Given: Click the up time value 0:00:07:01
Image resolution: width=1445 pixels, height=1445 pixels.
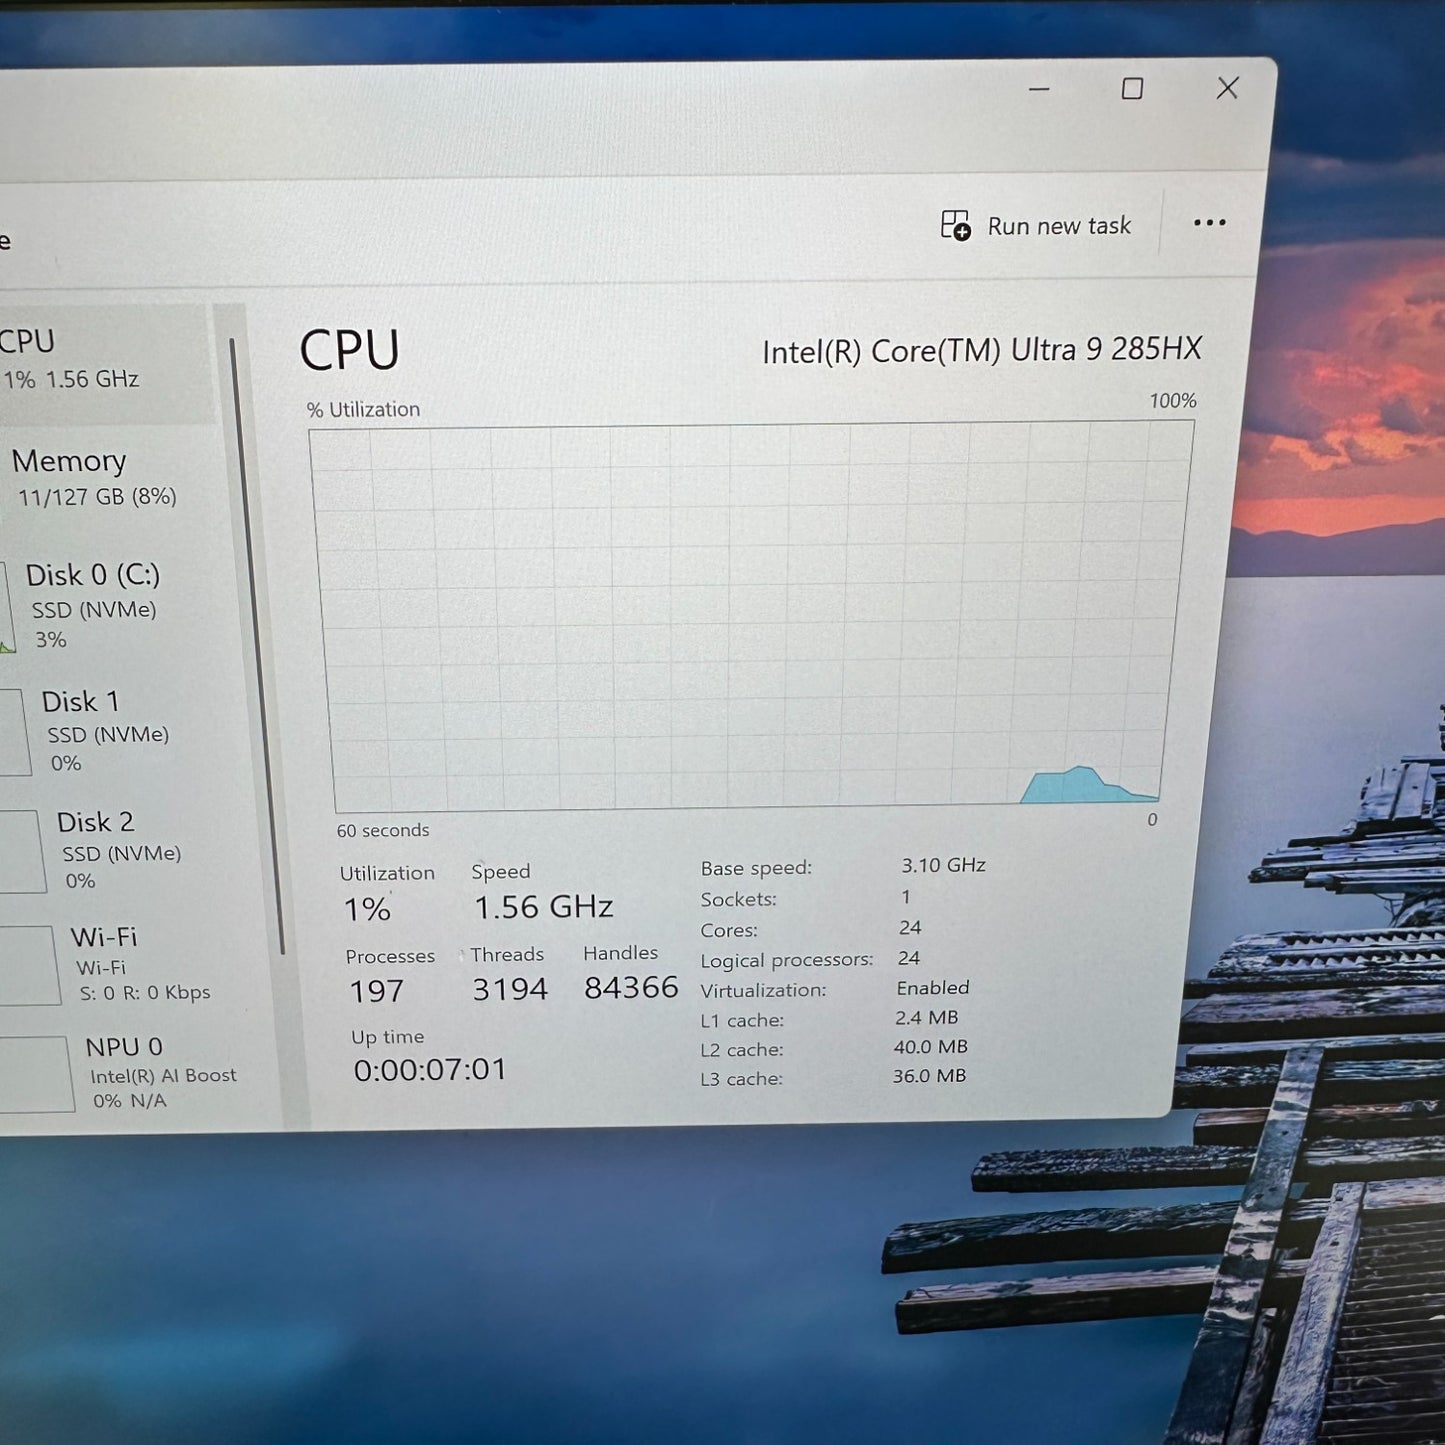Looking at the screenshot, I should pyautogui.click(x=430, y=1070).
